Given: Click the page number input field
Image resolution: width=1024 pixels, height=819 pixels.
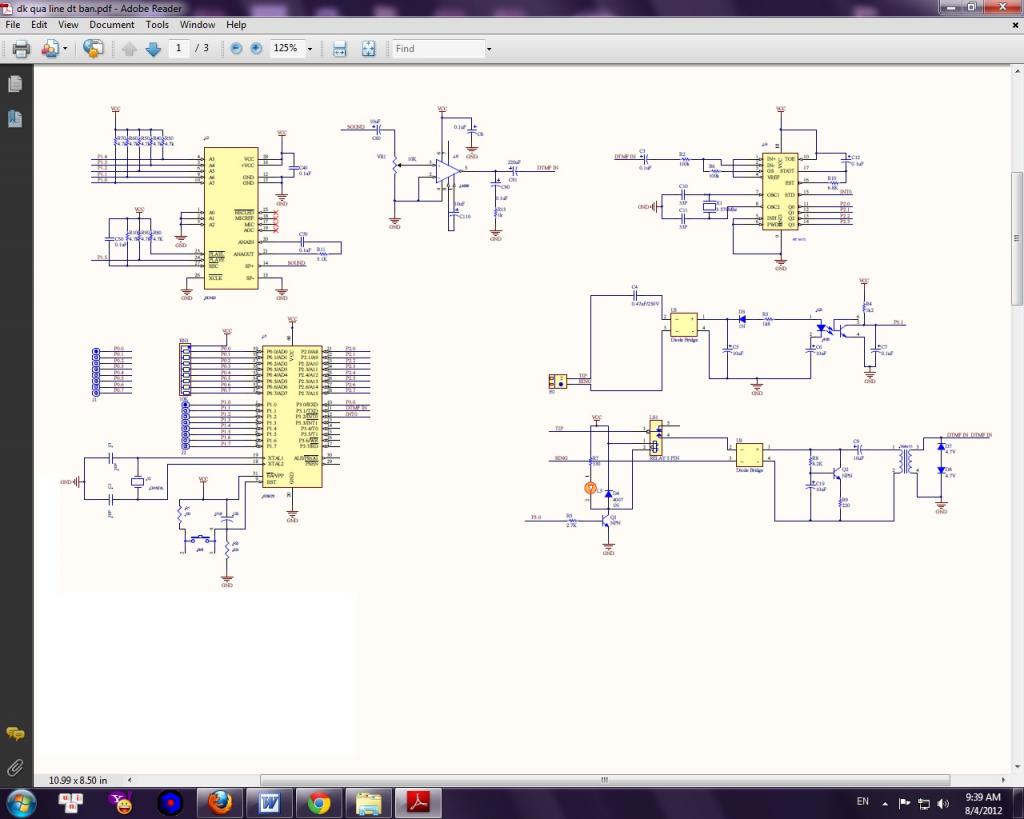Looking at the screenshot, I should (179, 49).
